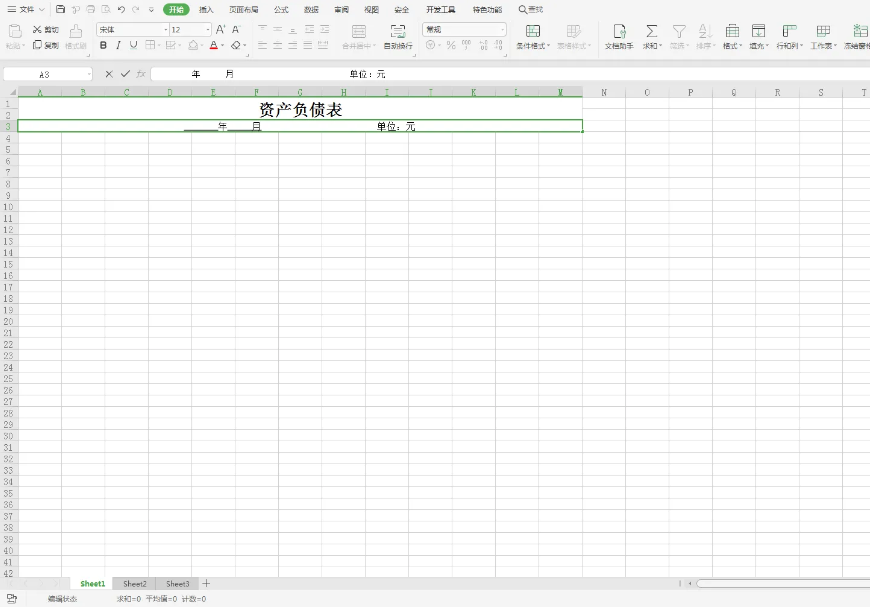Add a new sheet with plus button
Image resolution: width=870 pixels, height=607 pixels.
point(207,583)
